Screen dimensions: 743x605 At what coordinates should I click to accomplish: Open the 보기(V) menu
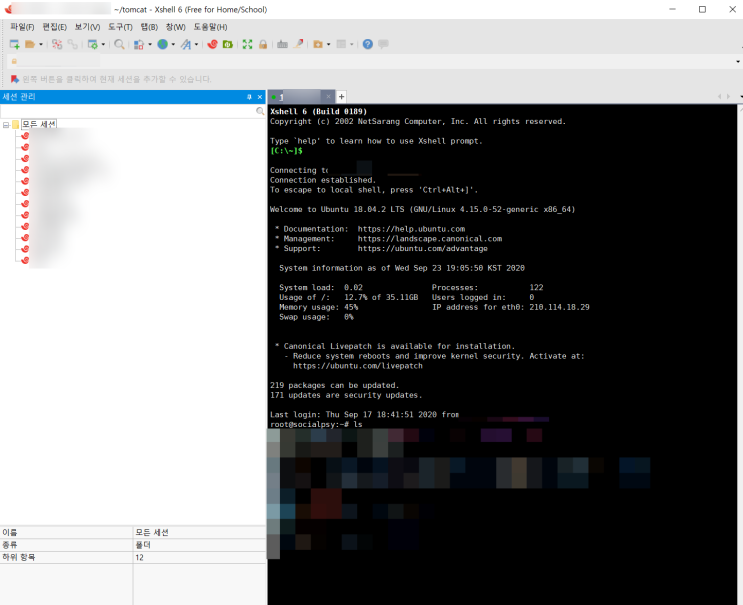[87, 27]
